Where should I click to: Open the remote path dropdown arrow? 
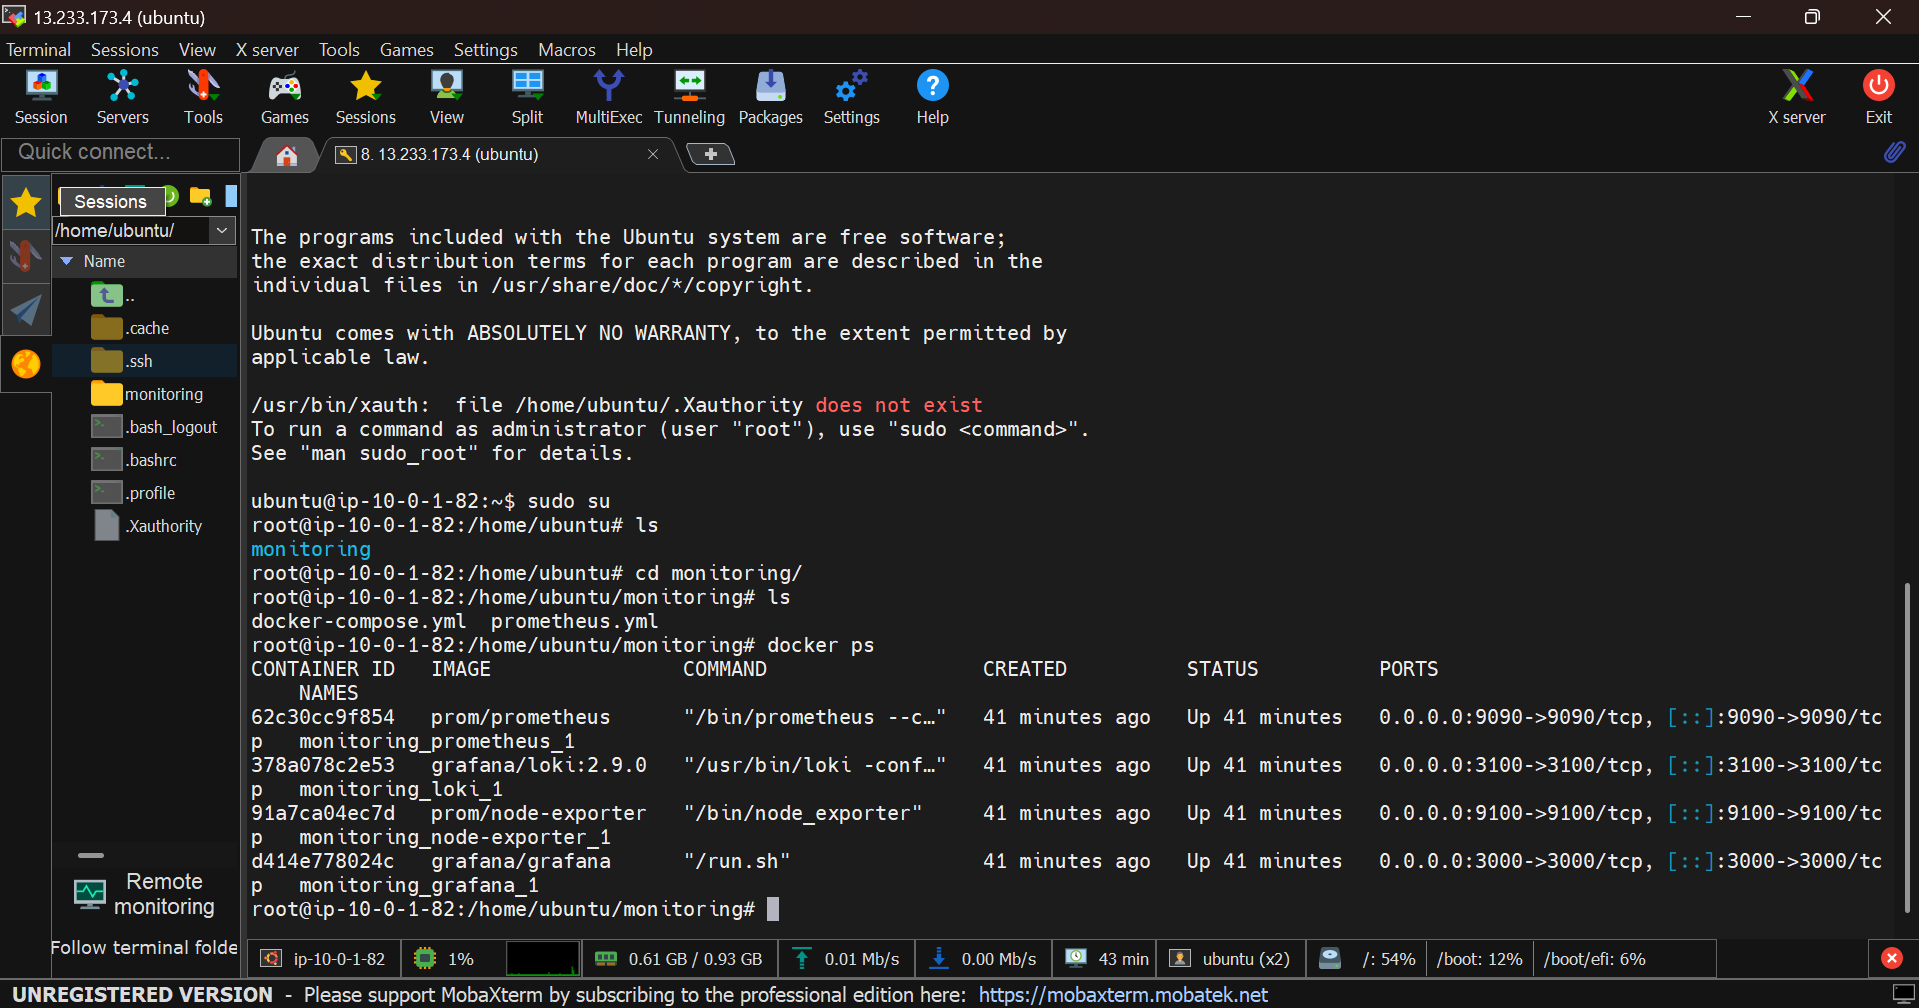point(222,230)
